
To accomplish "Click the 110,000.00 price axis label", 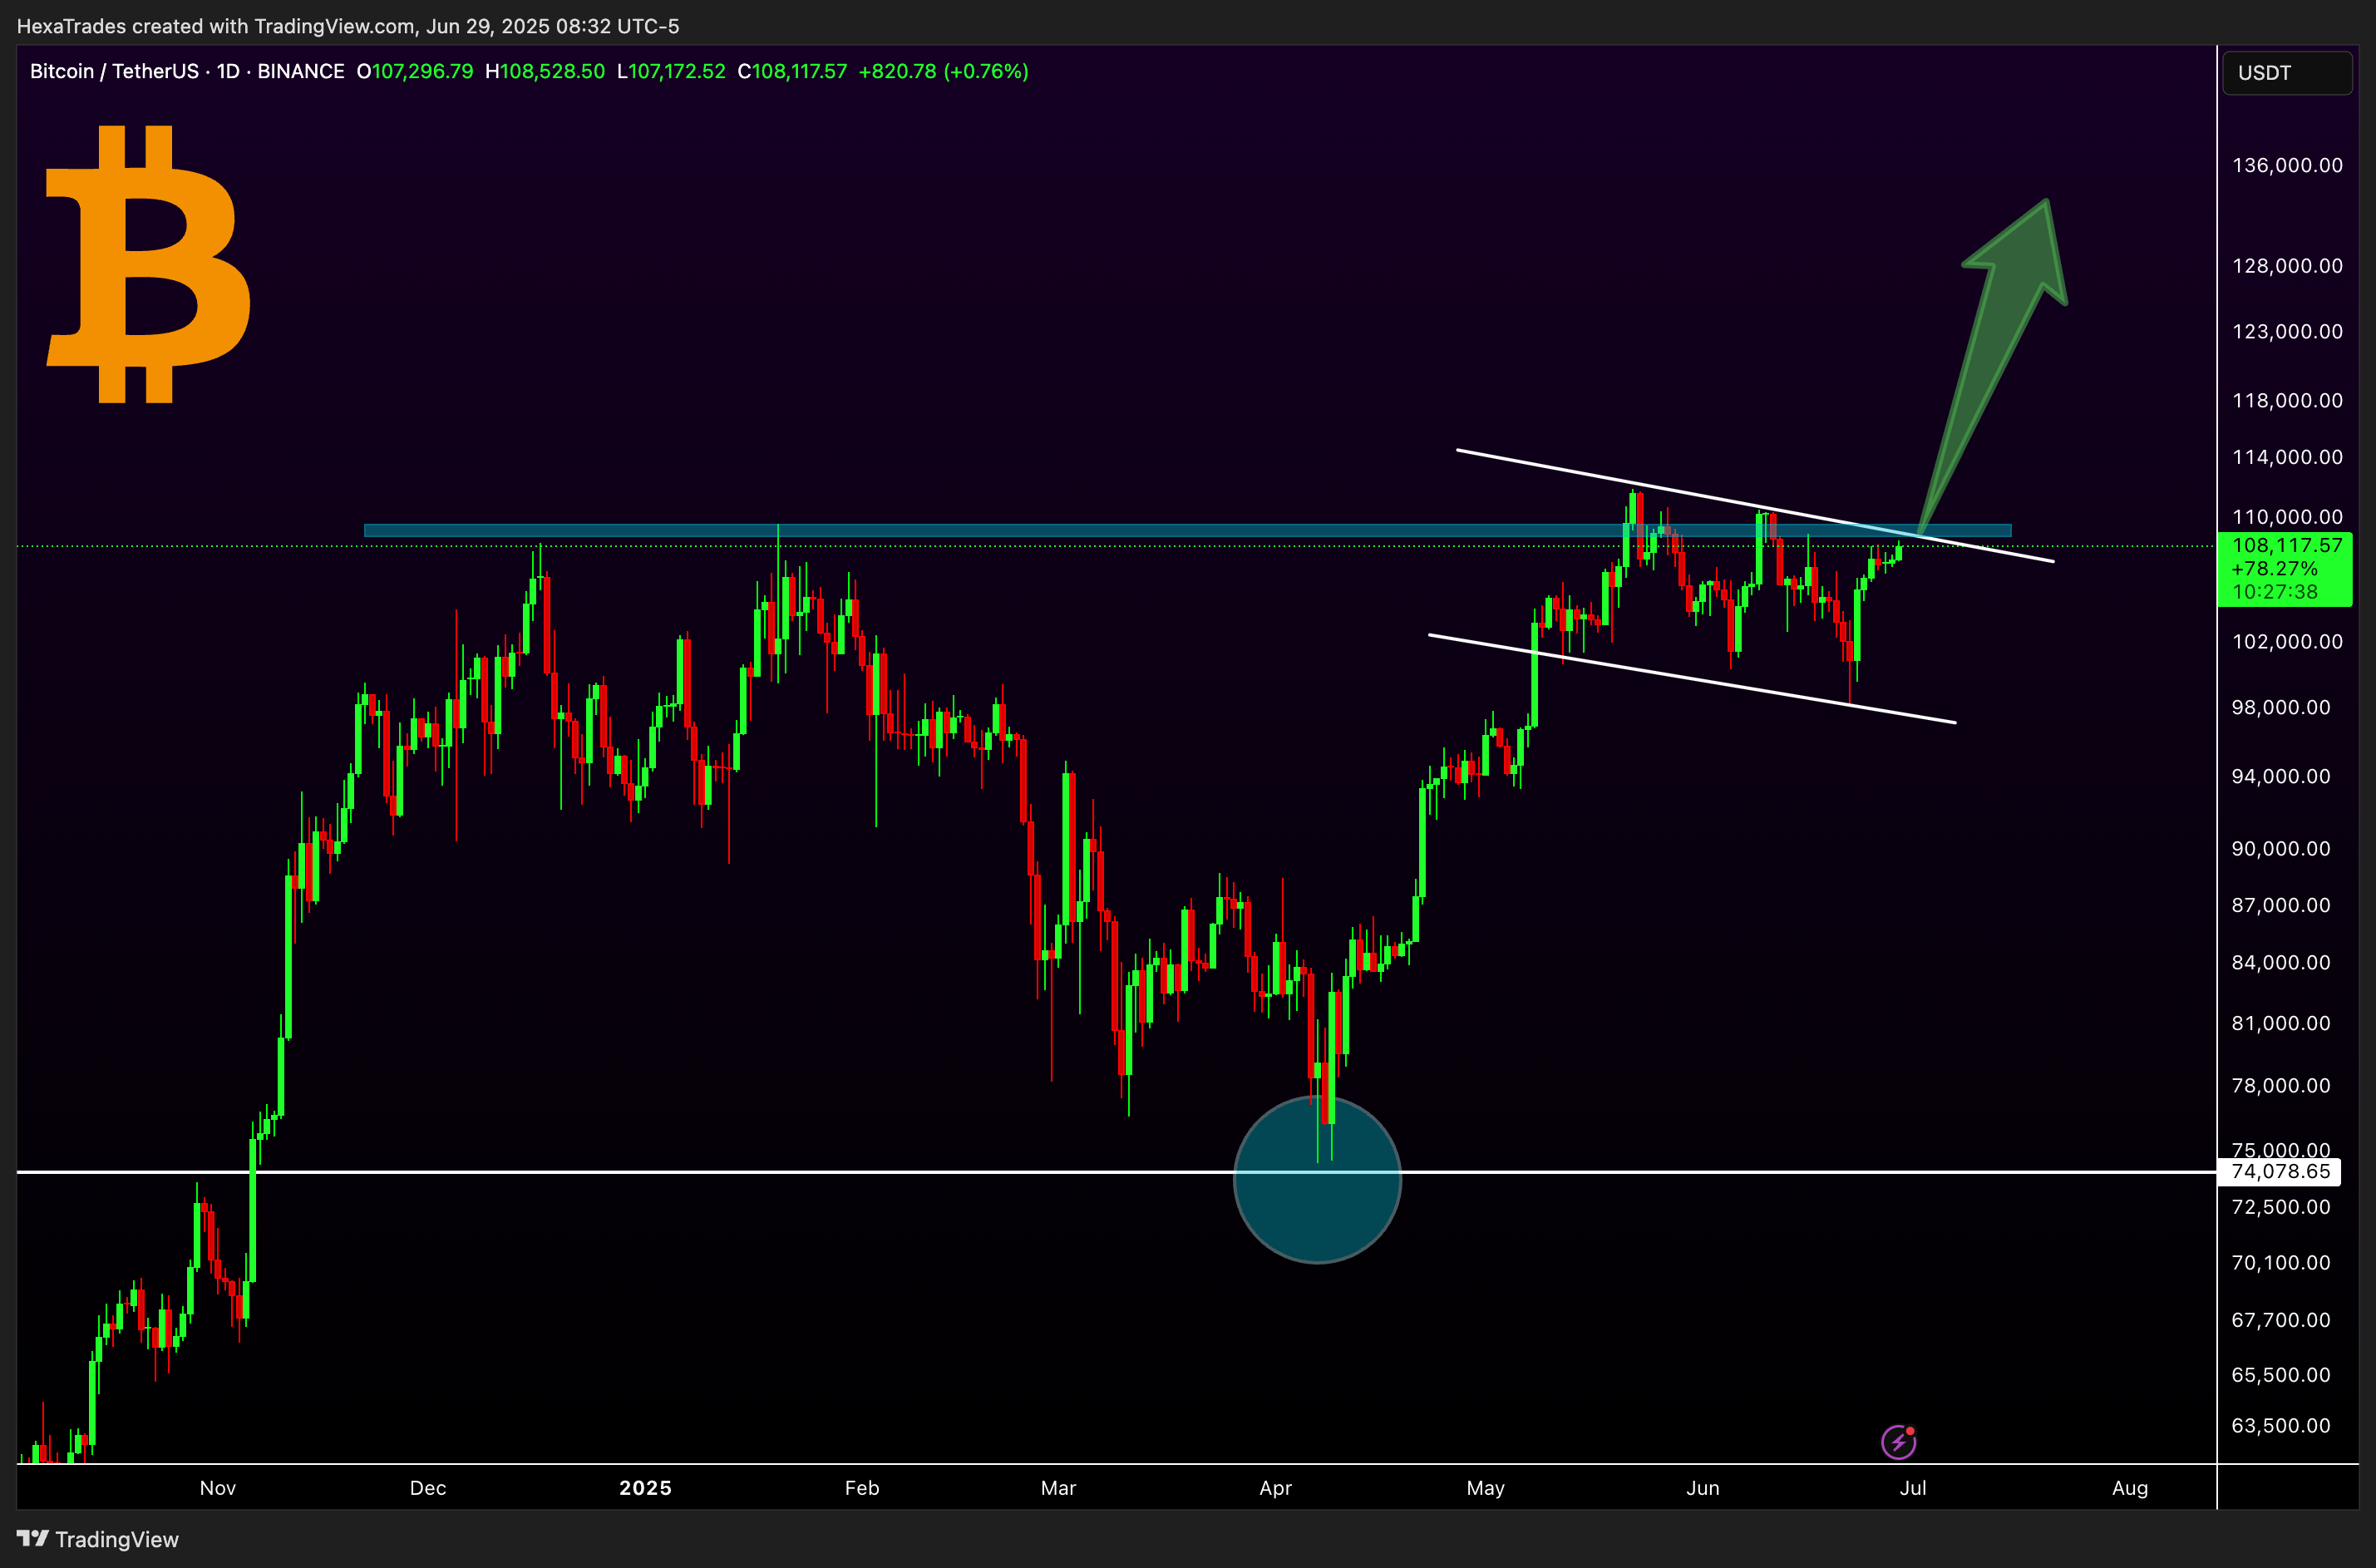I will (2287, 517).
